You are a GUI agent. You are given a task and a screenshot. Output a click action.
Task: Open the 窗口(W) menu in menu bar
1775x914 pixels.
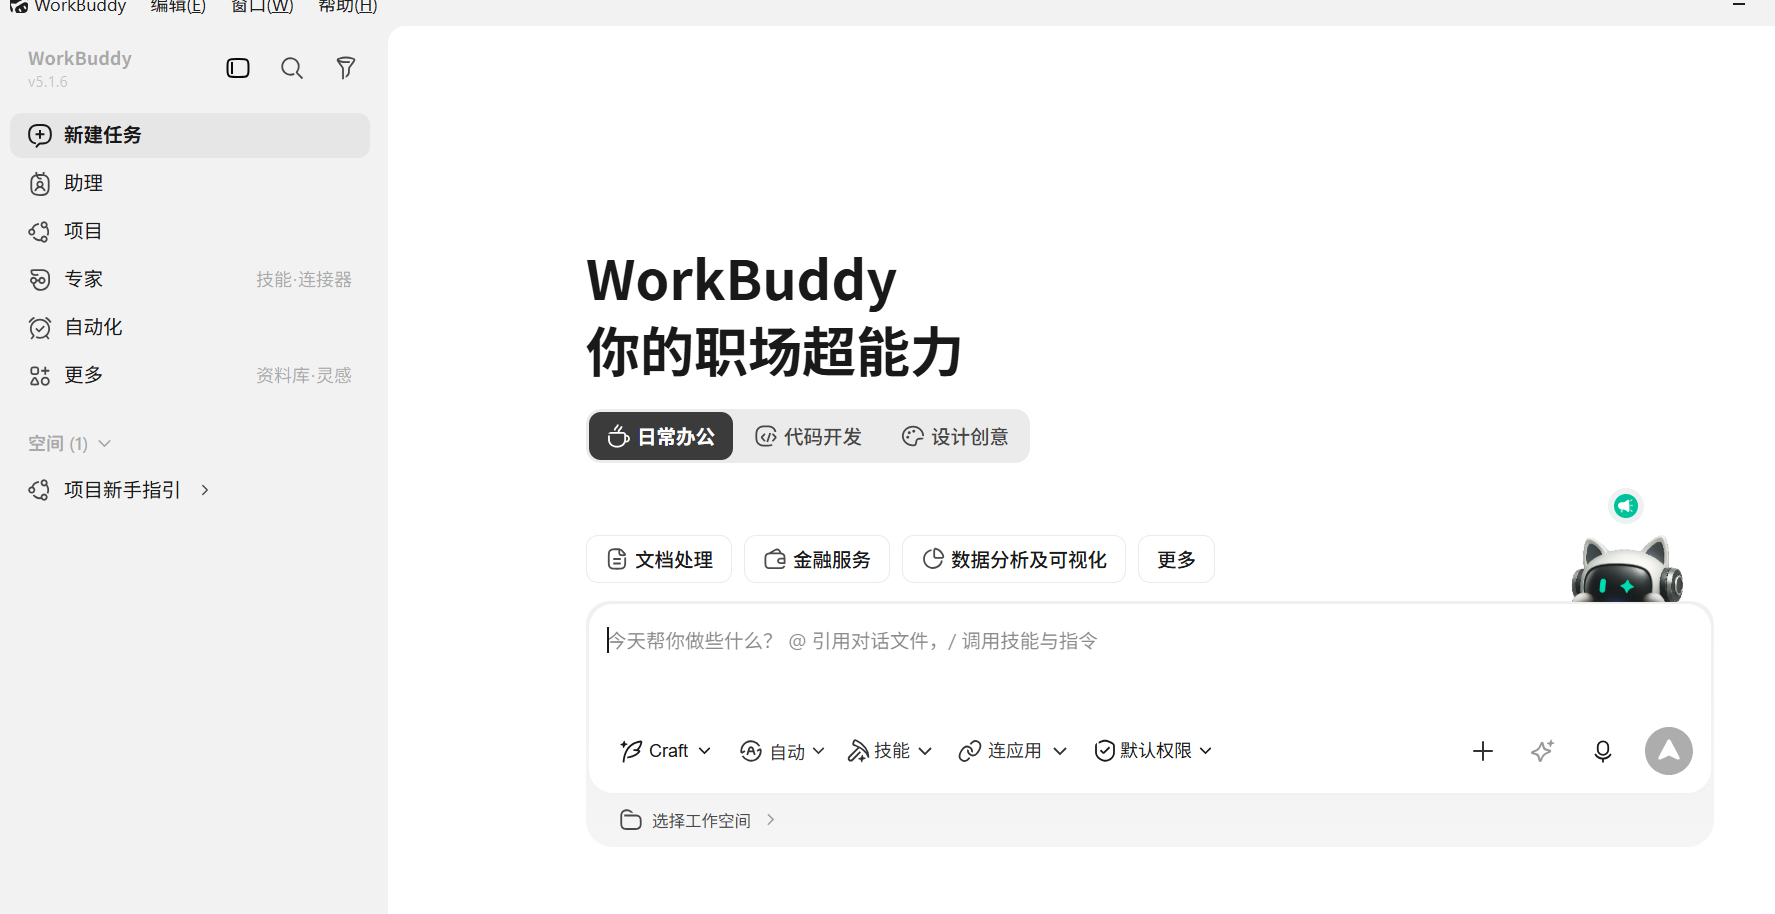[262, 7]
